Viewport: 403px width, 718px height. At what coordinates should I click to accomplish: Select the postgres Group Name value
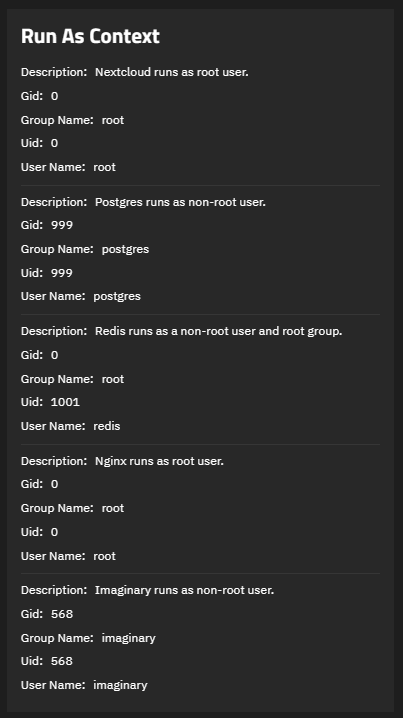pos(125,250)
